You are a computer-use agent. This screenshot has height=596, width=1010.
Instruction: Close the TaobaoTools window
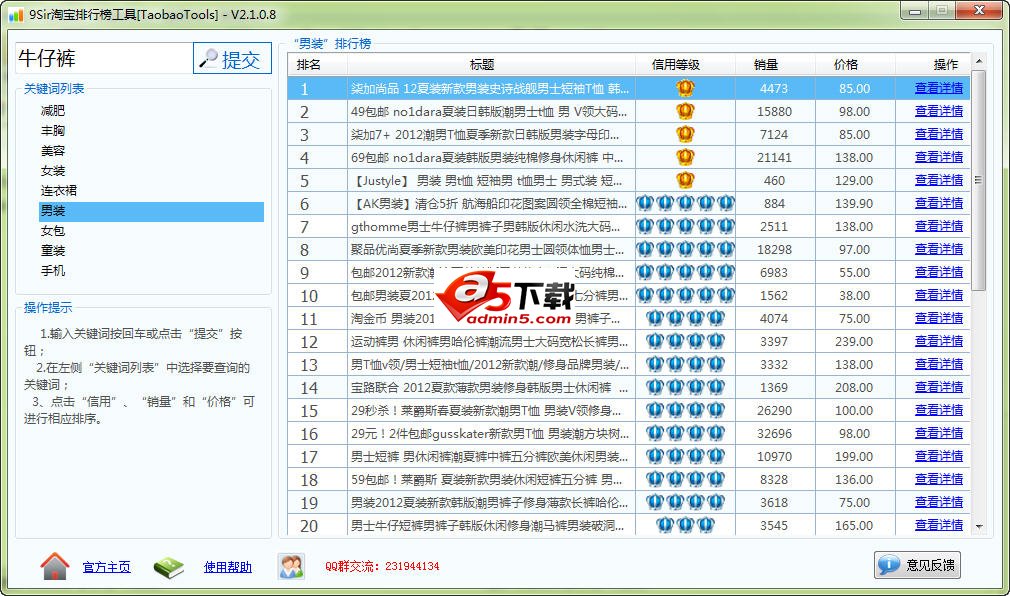(x=978, y=11)
